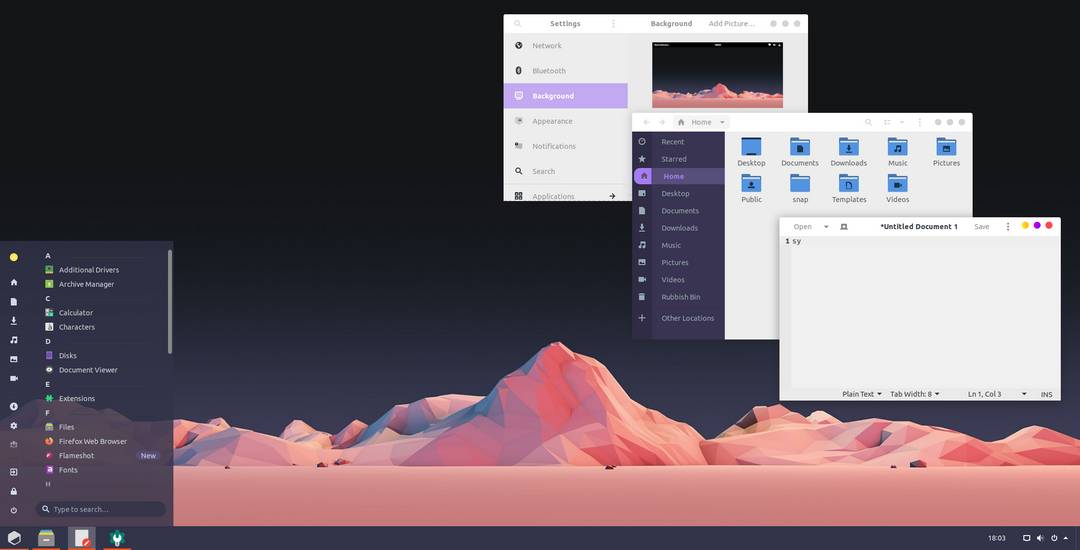Screen dimensions: 1080x550
Task: Open Notifications in the Settings sidebar
Action: tap(565, 146)
